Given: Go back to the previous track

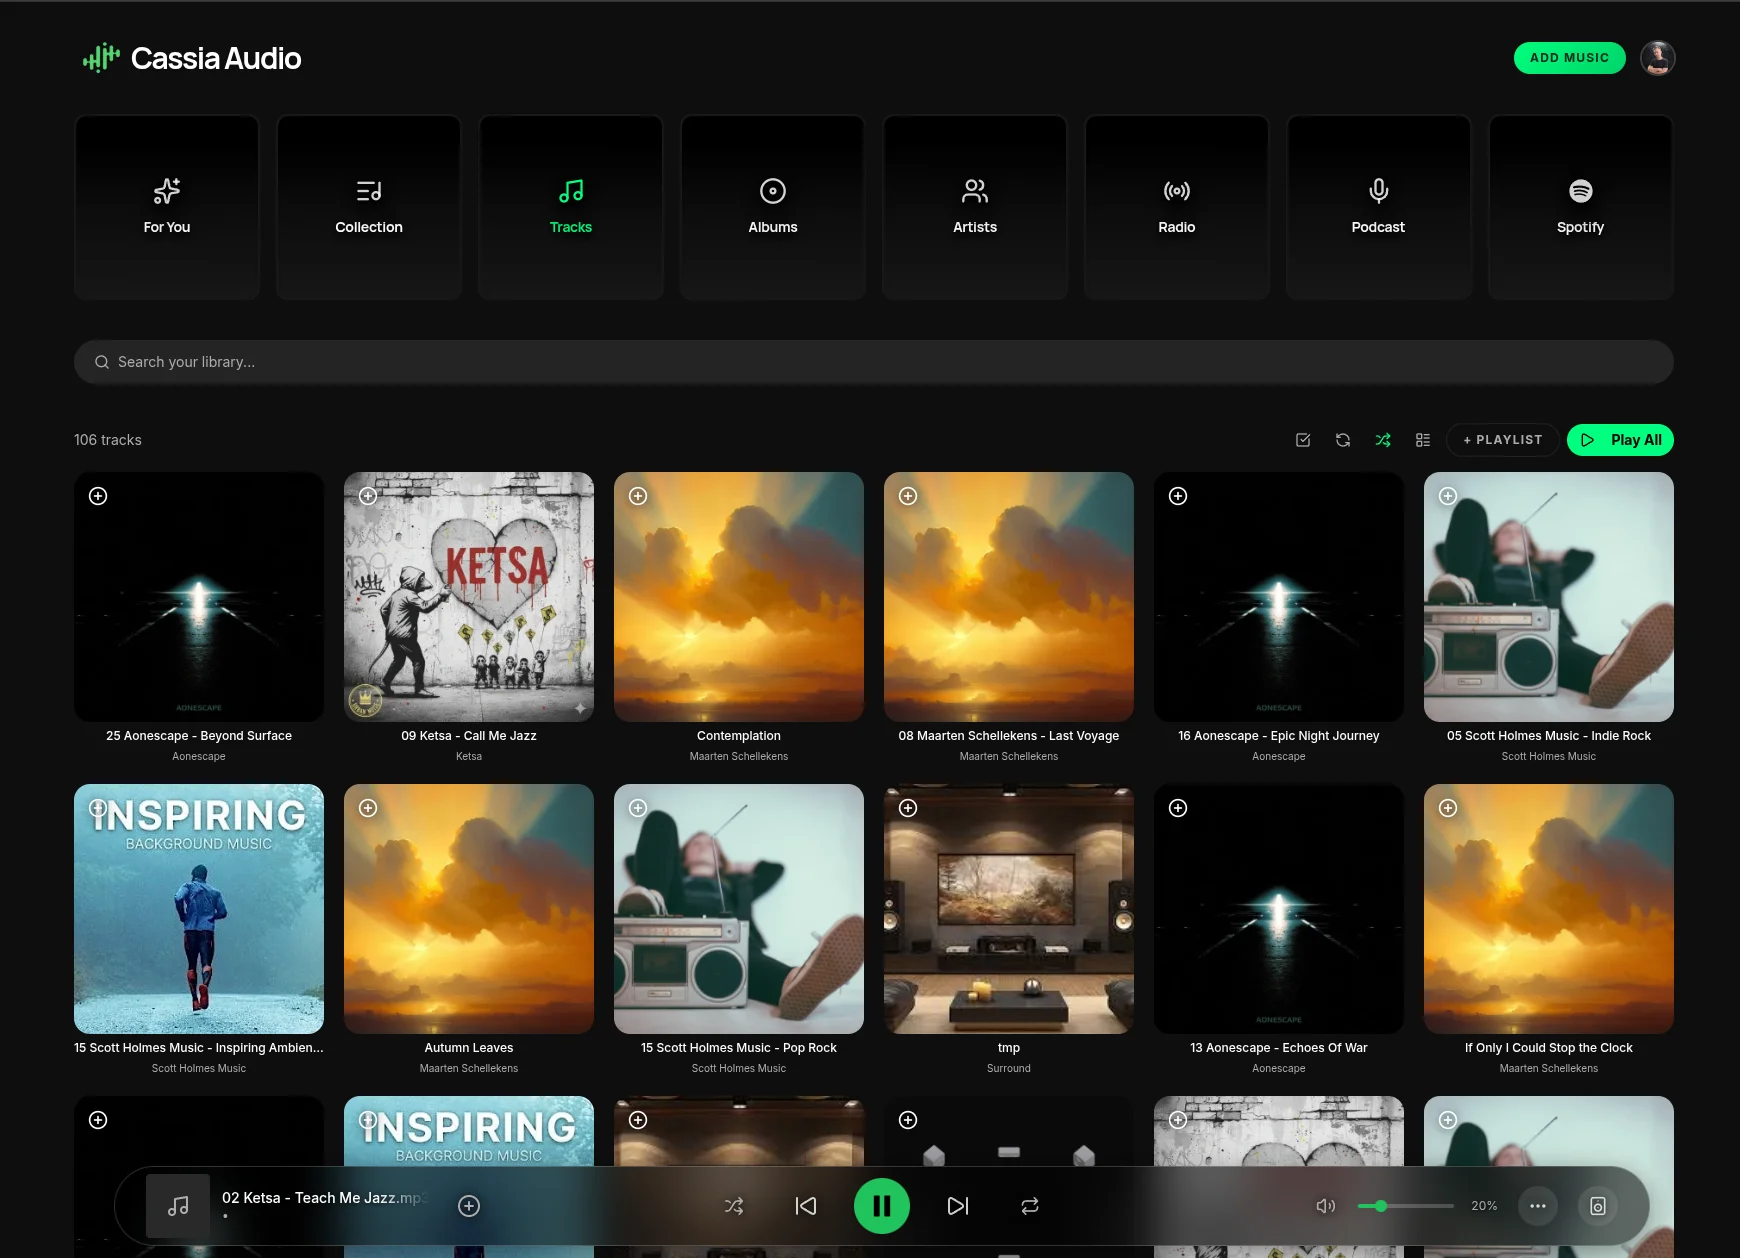Looking at the screenshot, I should click(x=805, y=1206).
